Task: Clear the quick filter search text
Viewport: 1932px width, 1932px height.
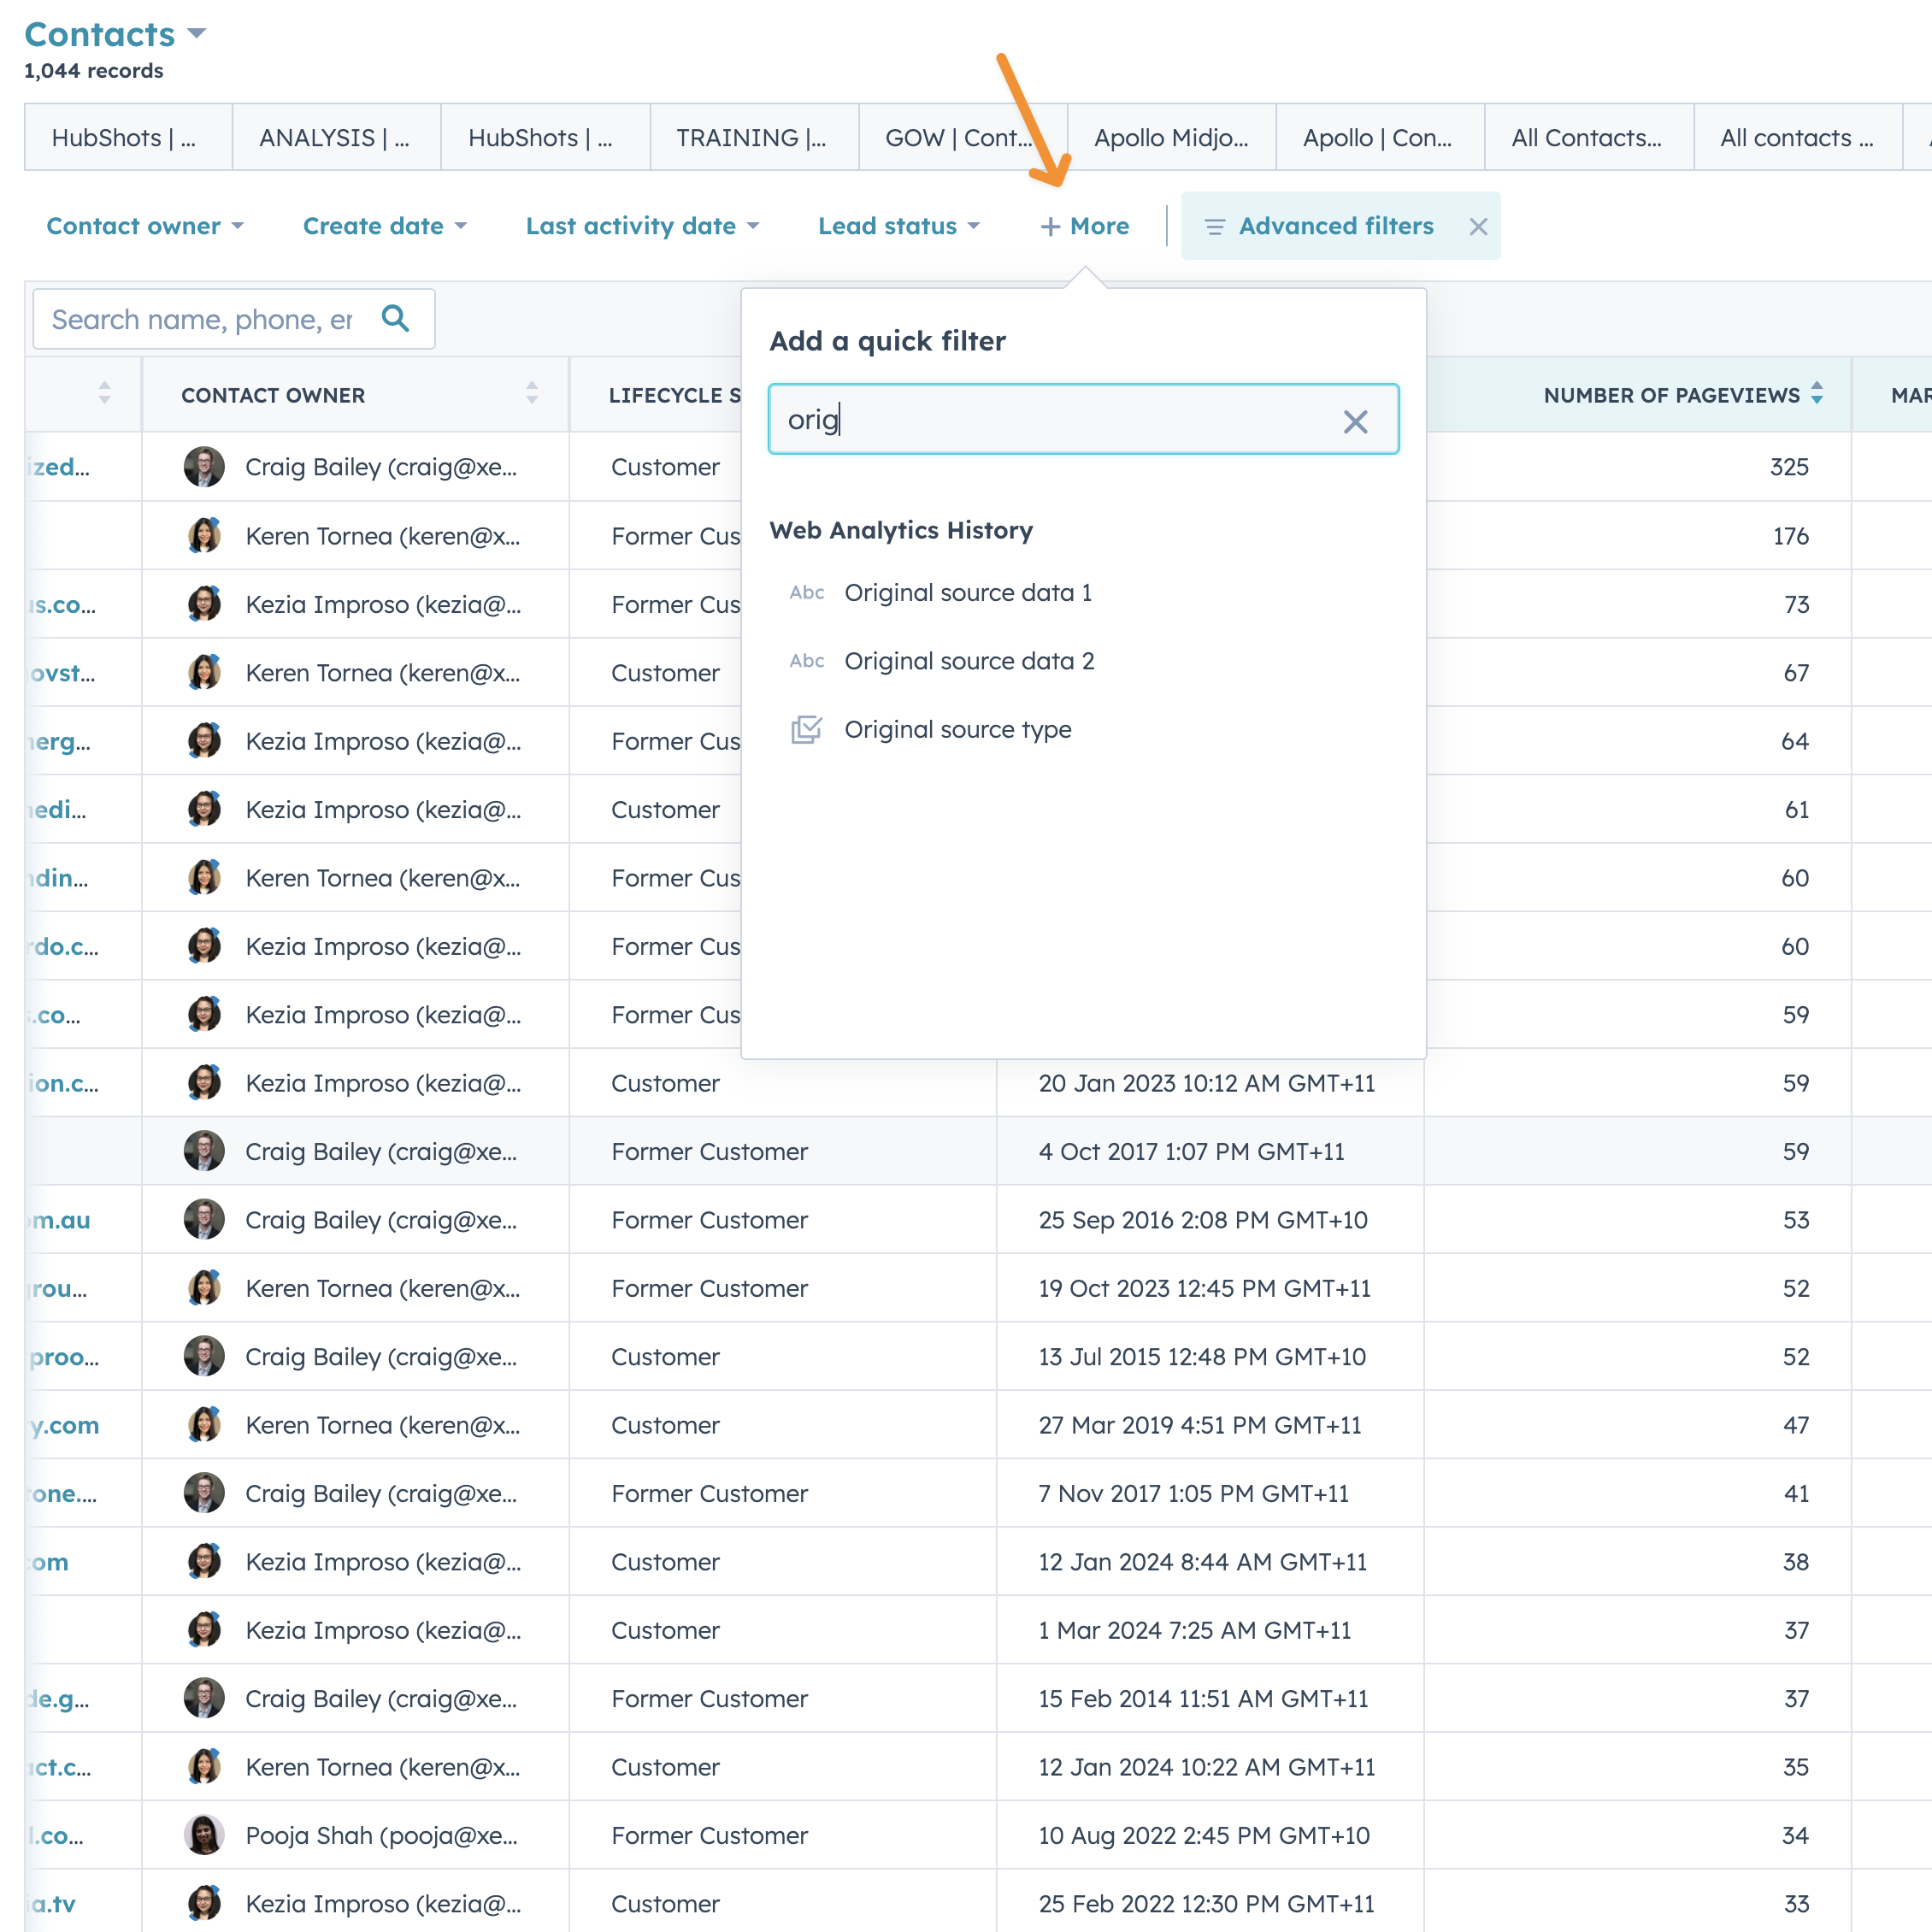Action: click(1354, 421)
